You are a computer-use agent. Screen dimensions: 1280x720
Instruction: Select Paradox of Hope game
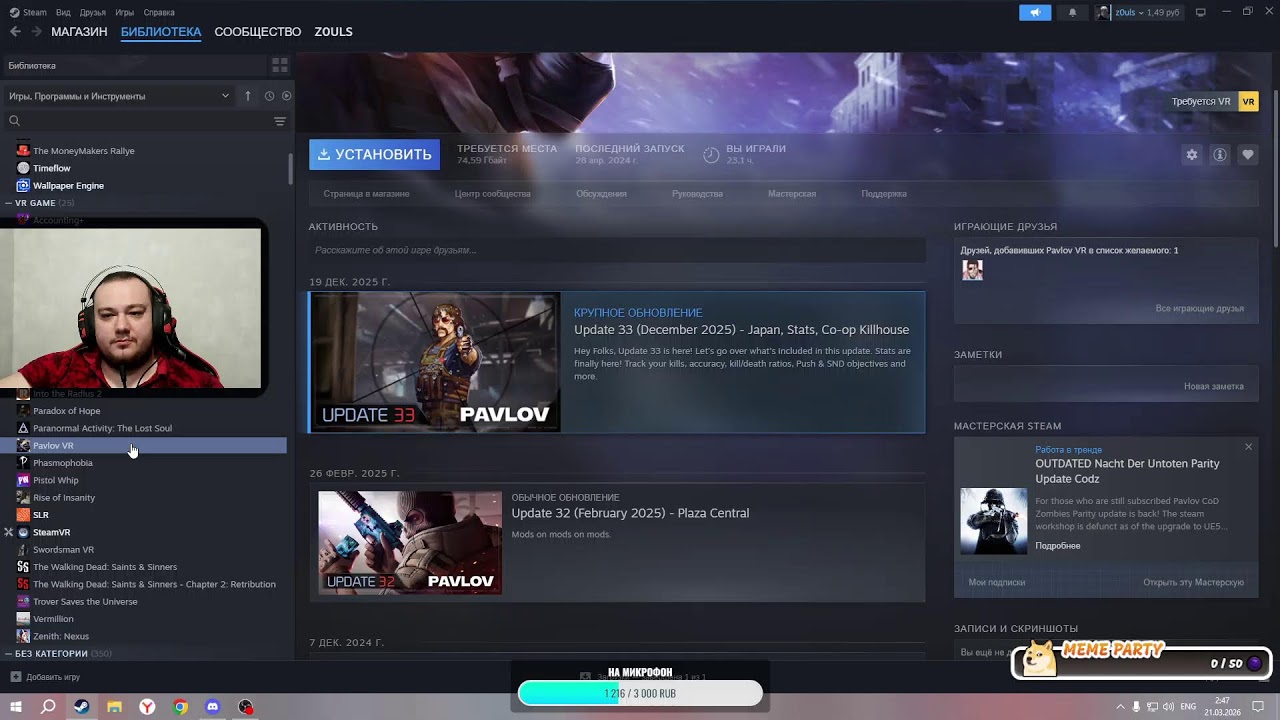[66, 411]
